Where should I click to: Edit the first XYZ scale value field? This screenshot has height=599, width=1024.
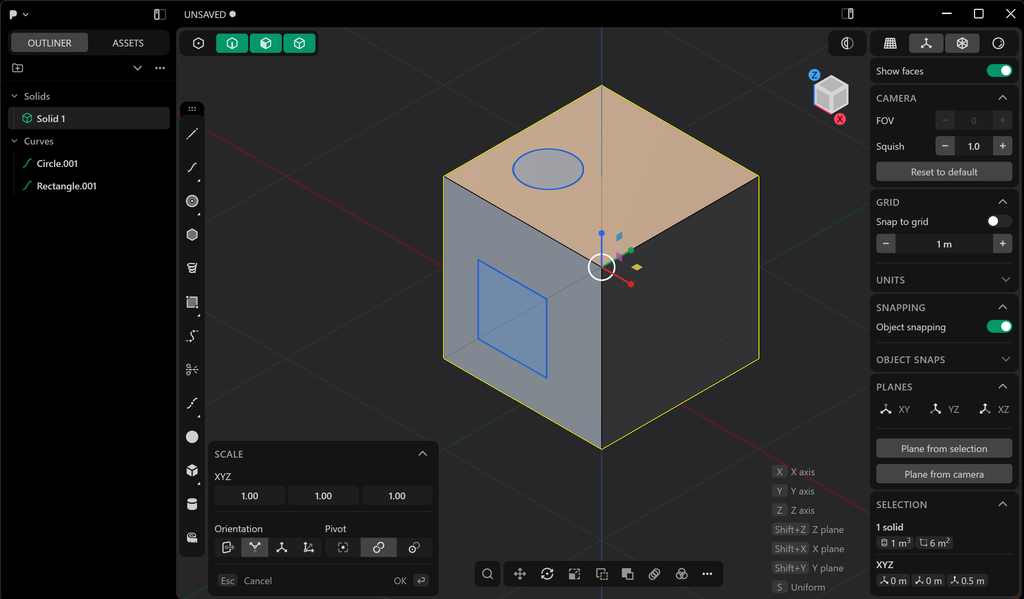248,495
